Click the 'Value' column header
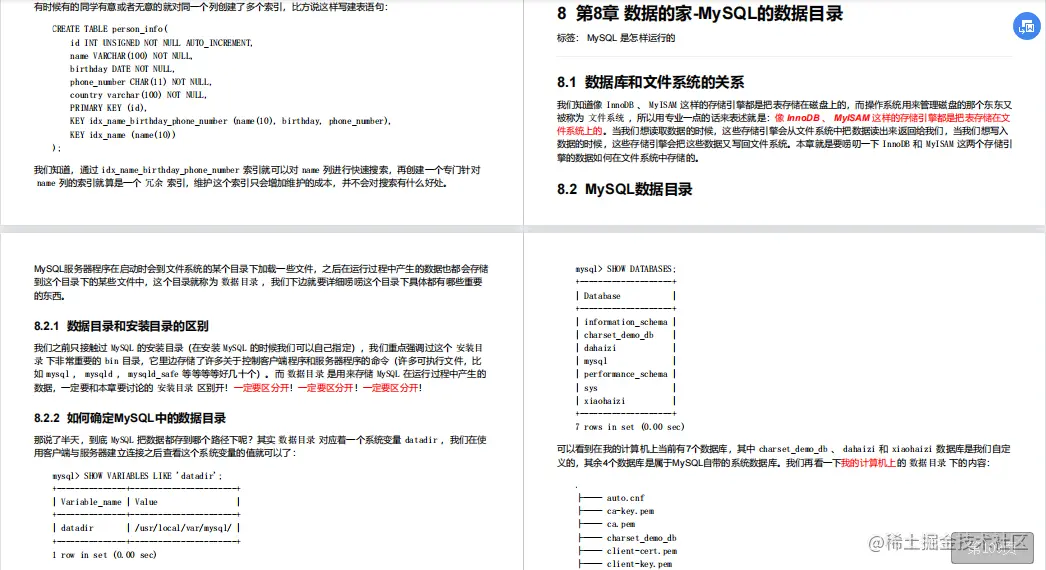This screenshot has height=570, width=1046. pos(146,502)
